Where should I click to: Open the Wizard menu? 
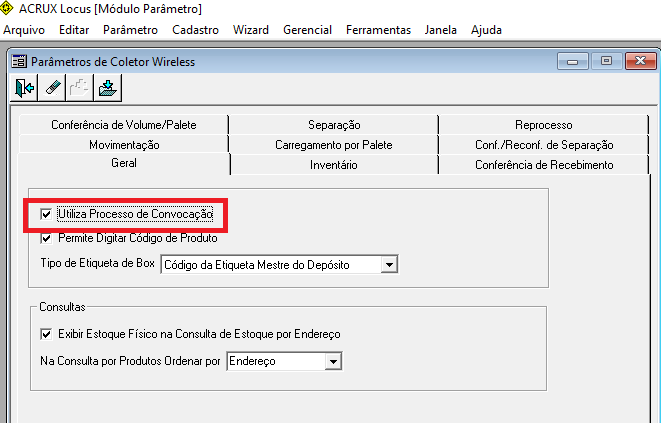251,30
